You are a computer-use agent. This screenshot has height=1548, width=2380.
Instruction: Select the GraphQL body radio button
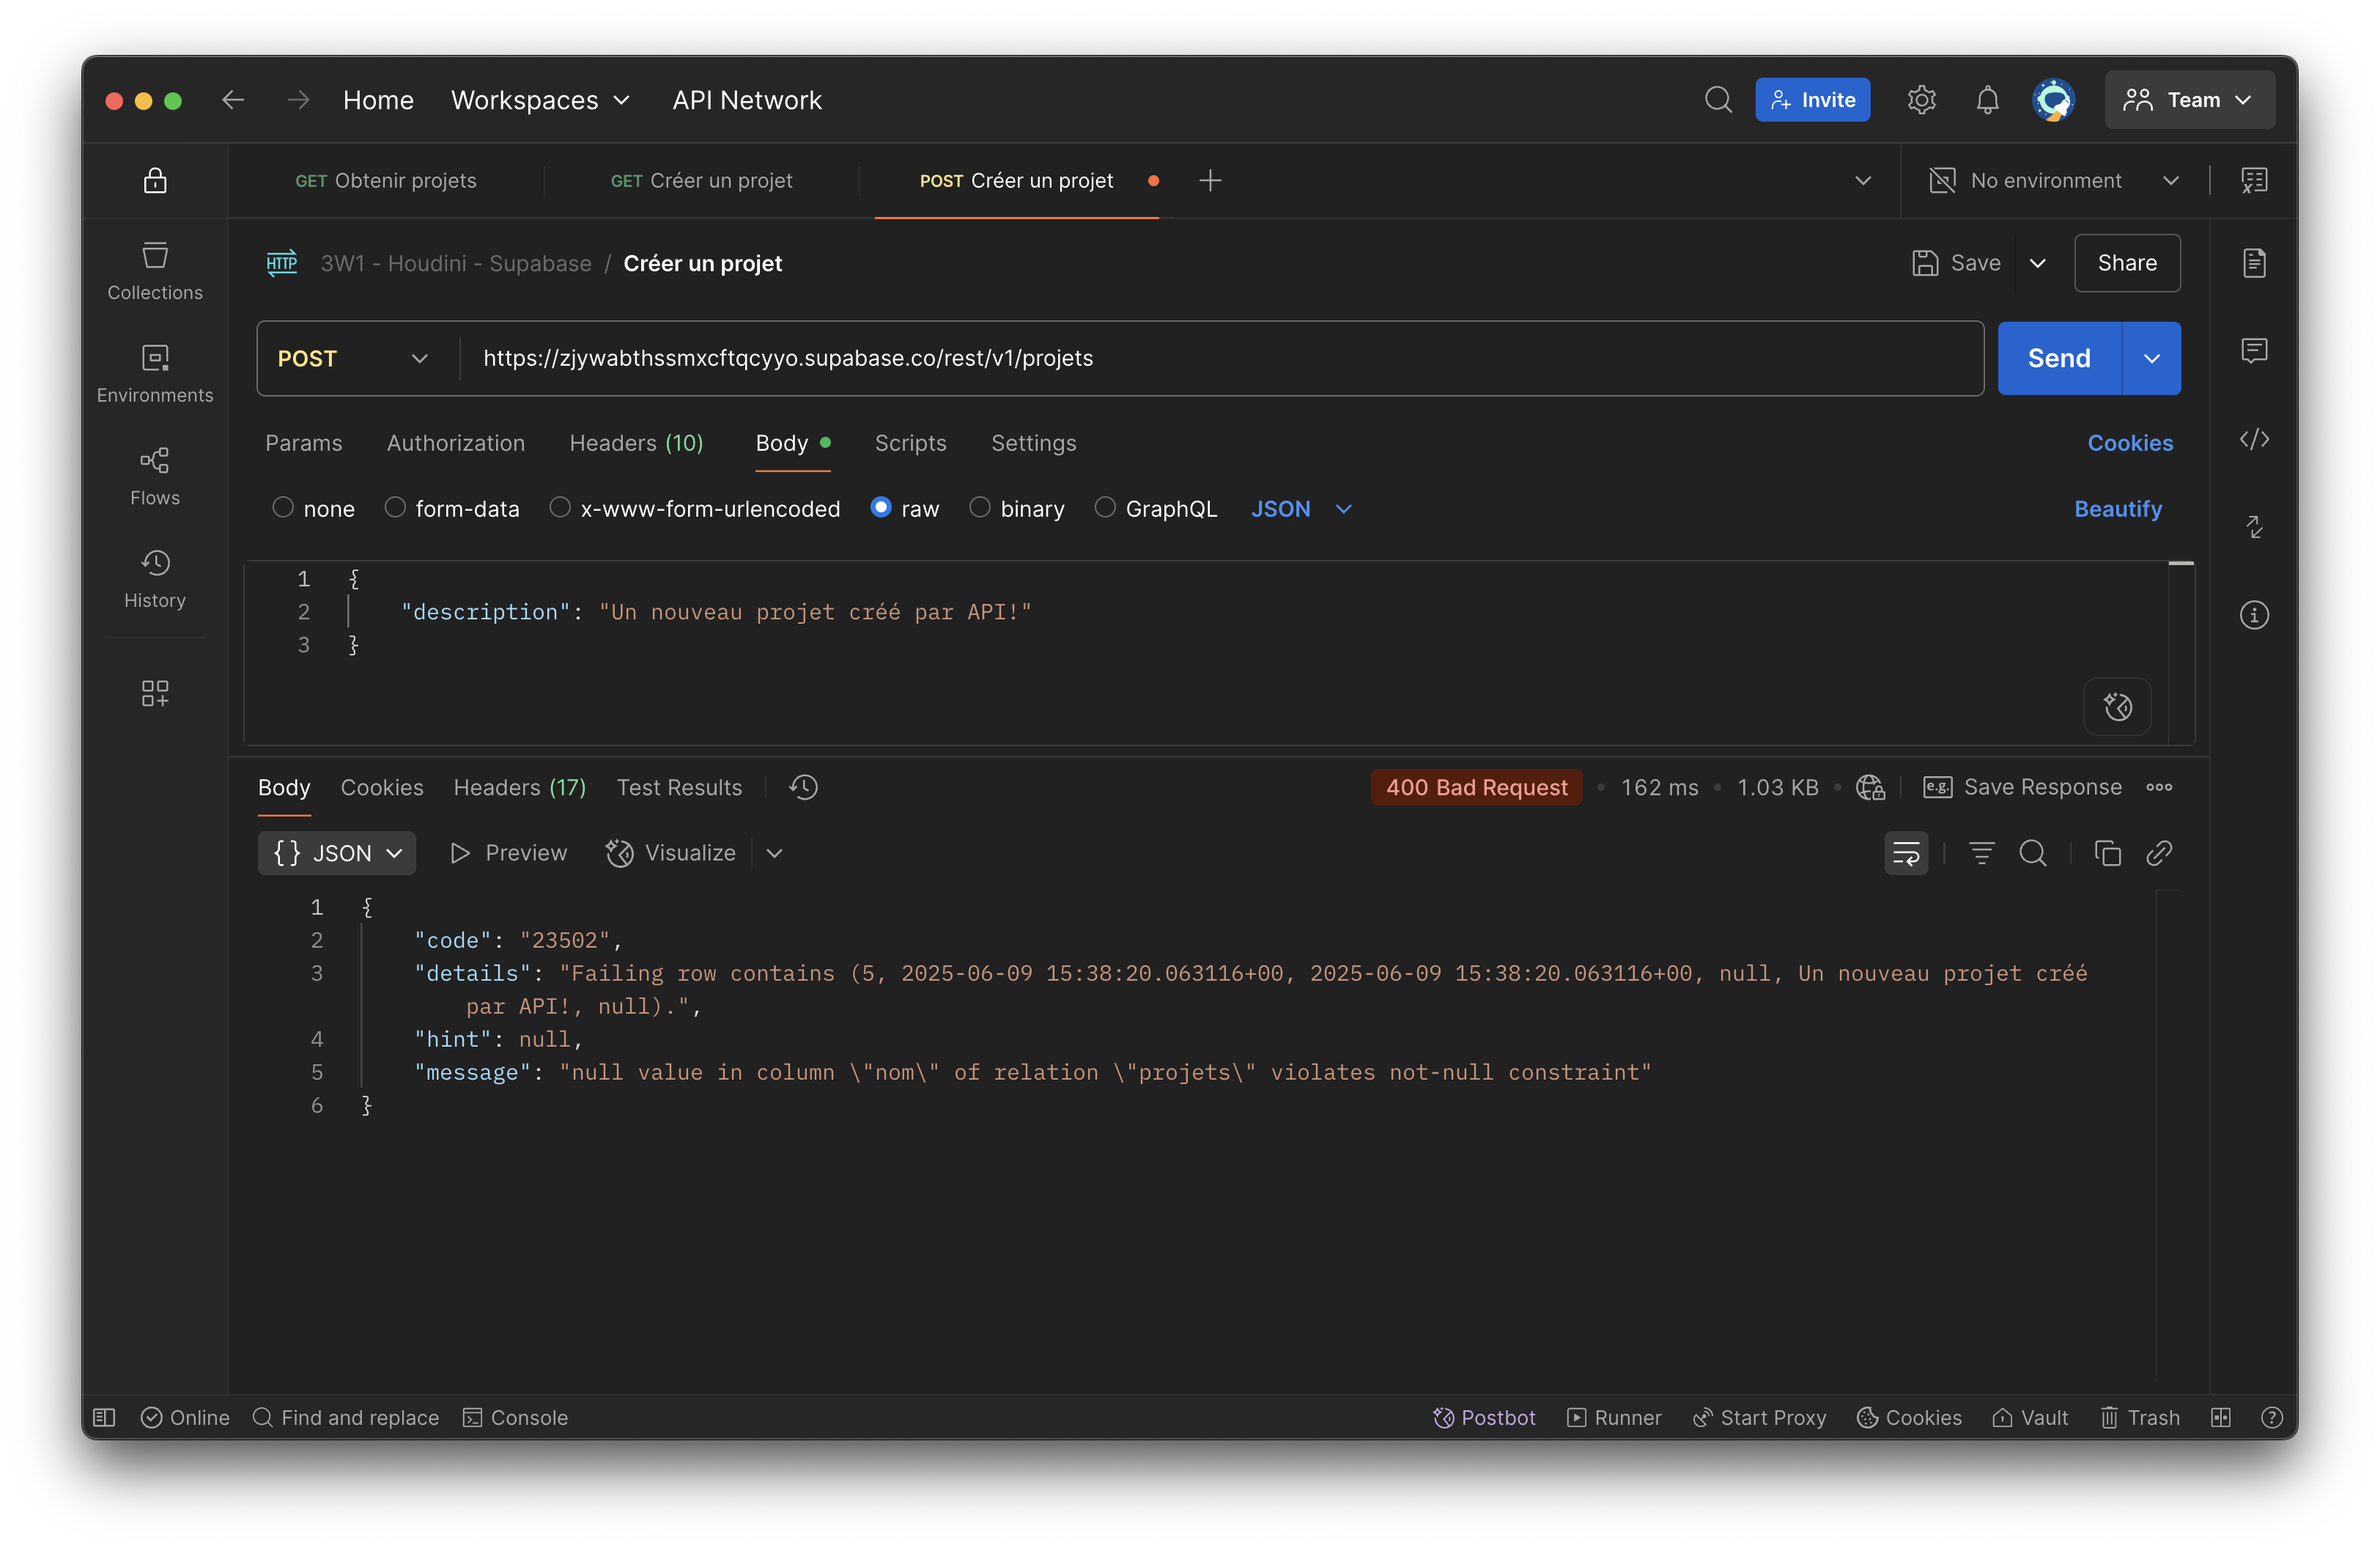click(x=1105, y=508)
